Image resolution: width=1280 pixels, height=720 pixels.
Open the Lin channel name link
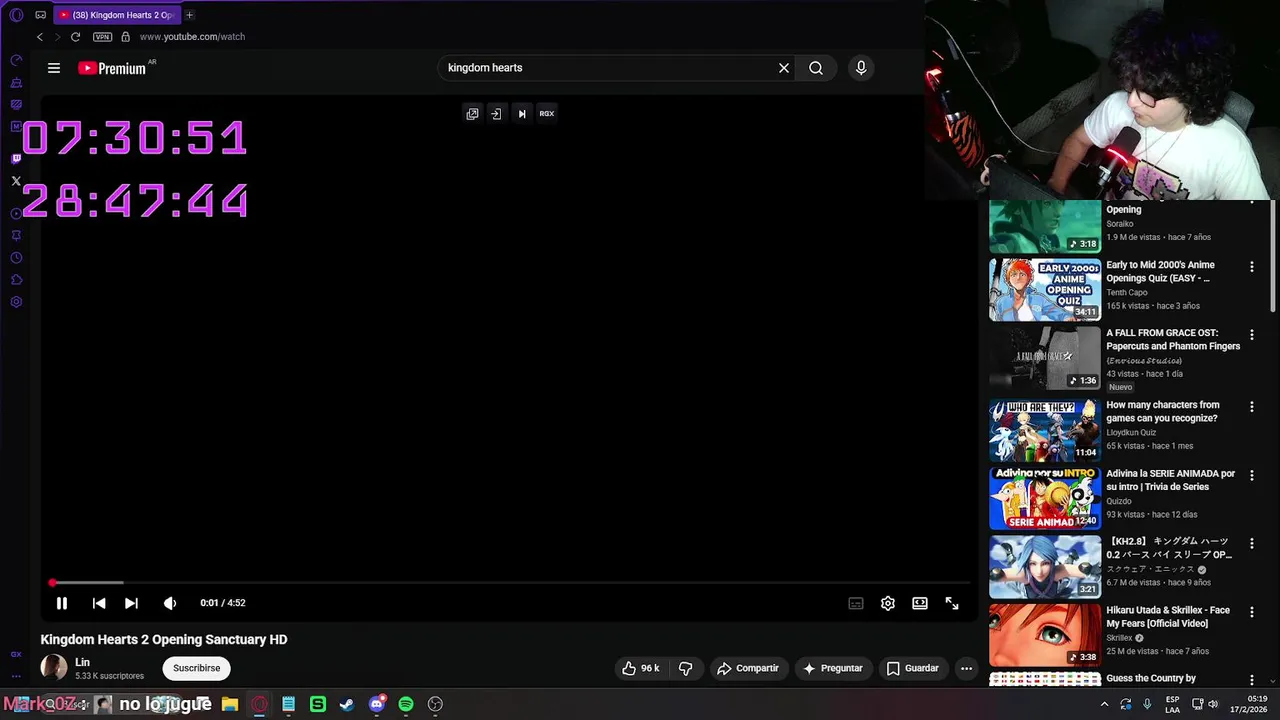click(83, 662)
